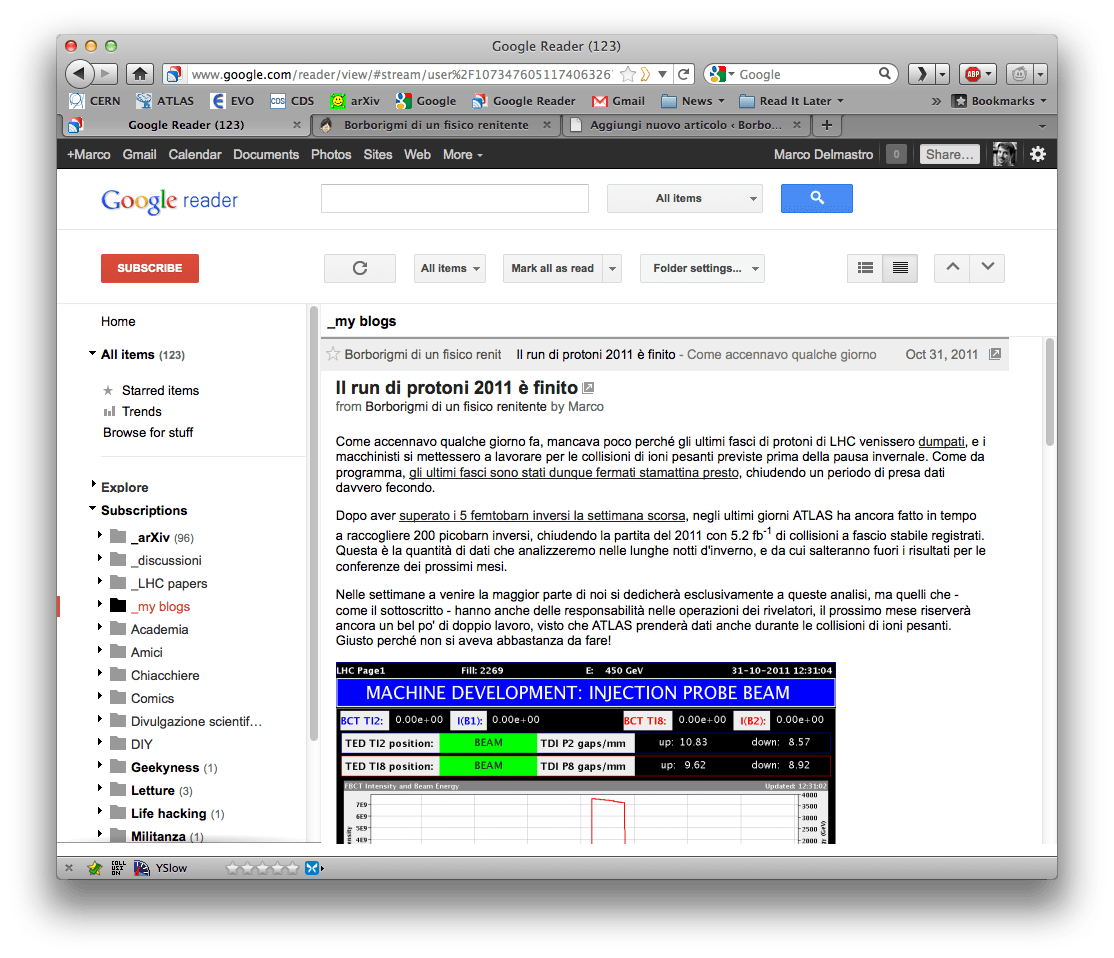Click the red SUBSCRIBE button

tap(150, 268)
